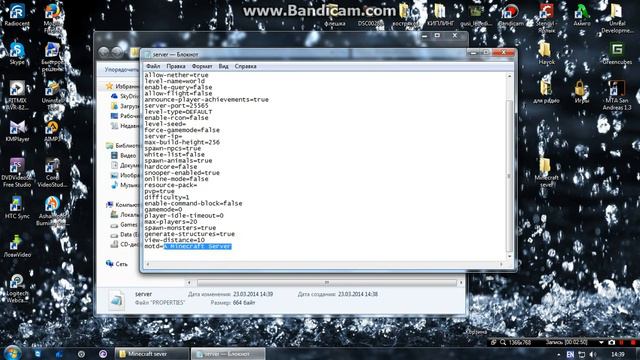Select Games drive in Explorer navigation pane
Image resolution: width=640 pixels, height=360 pixels.
[124, 224]
